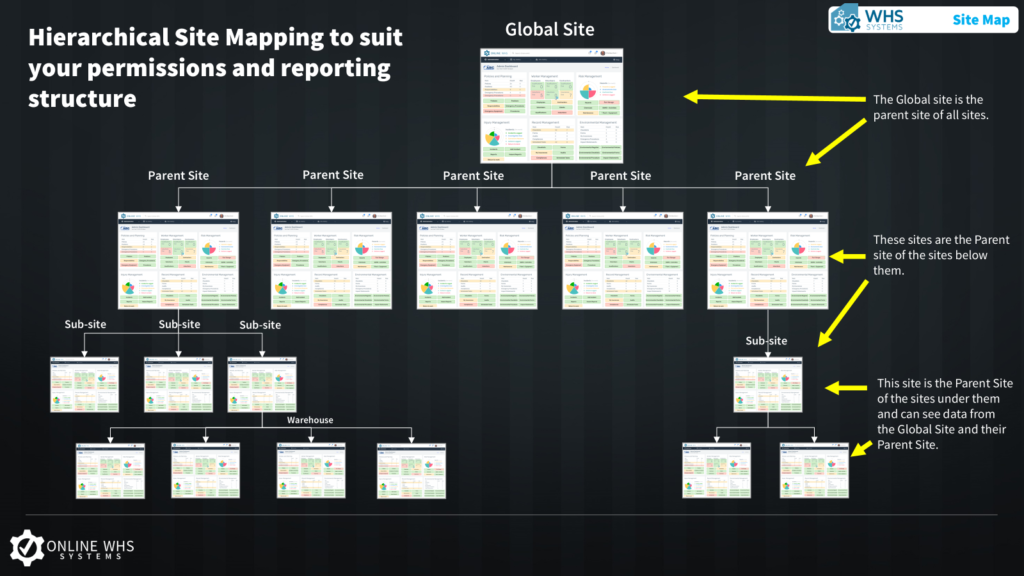Image resolution: width=1024 pixels, height=576 pixels.
Task: Open the middle Parent Site dashboard thumbnail
Action: (x=476, y=260)
